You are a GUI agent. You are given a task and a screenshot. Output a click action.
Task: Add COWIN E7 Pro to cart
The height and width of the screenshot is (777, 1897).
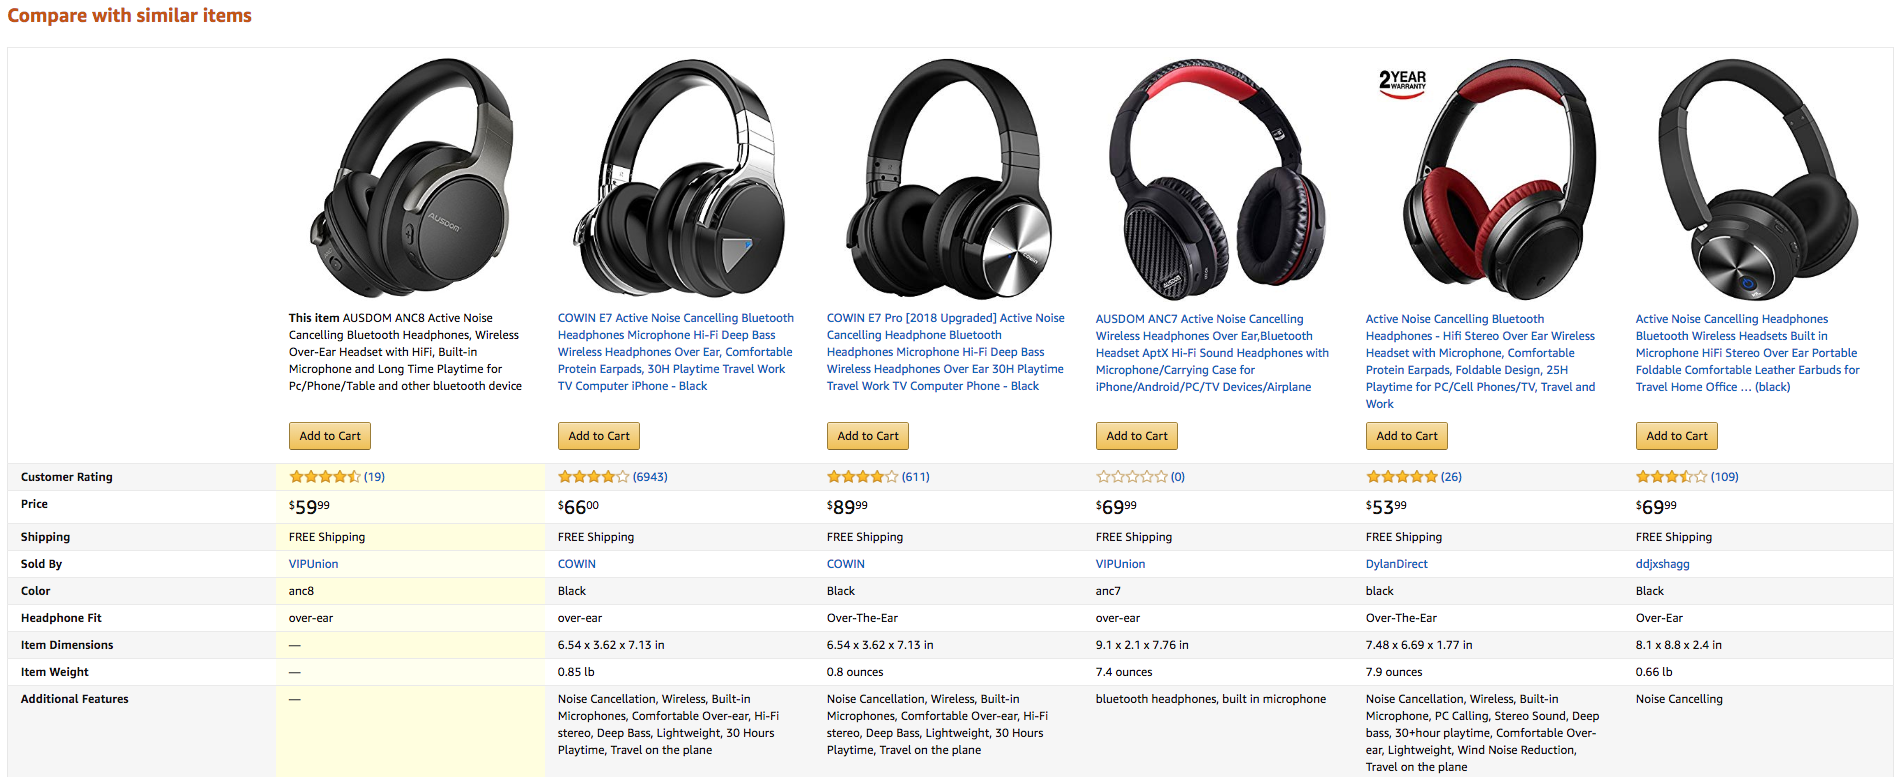coord(868,436)
